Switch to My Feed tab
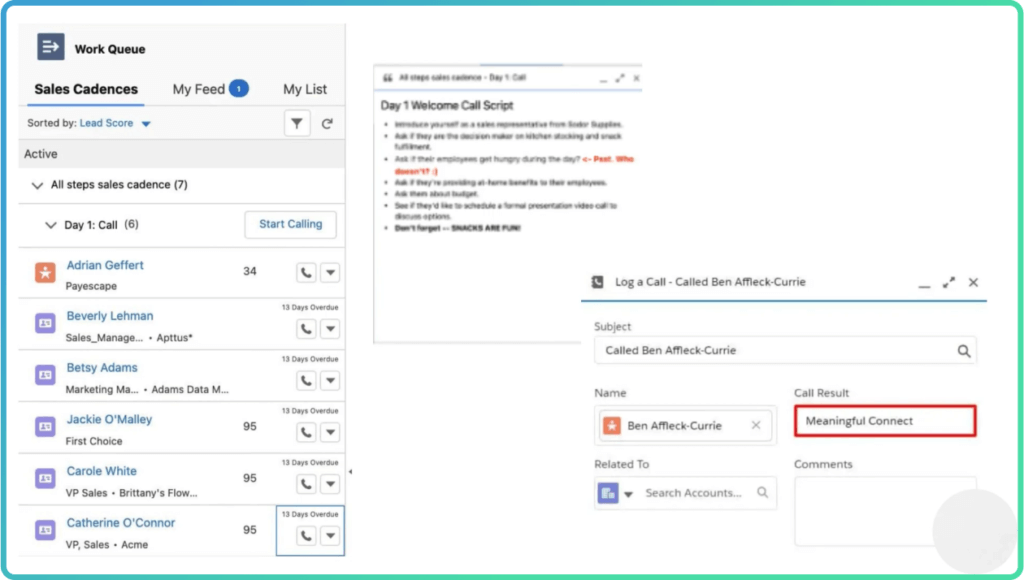The height and width of the screenshot is (580, 1024). [x=210, y=89]
